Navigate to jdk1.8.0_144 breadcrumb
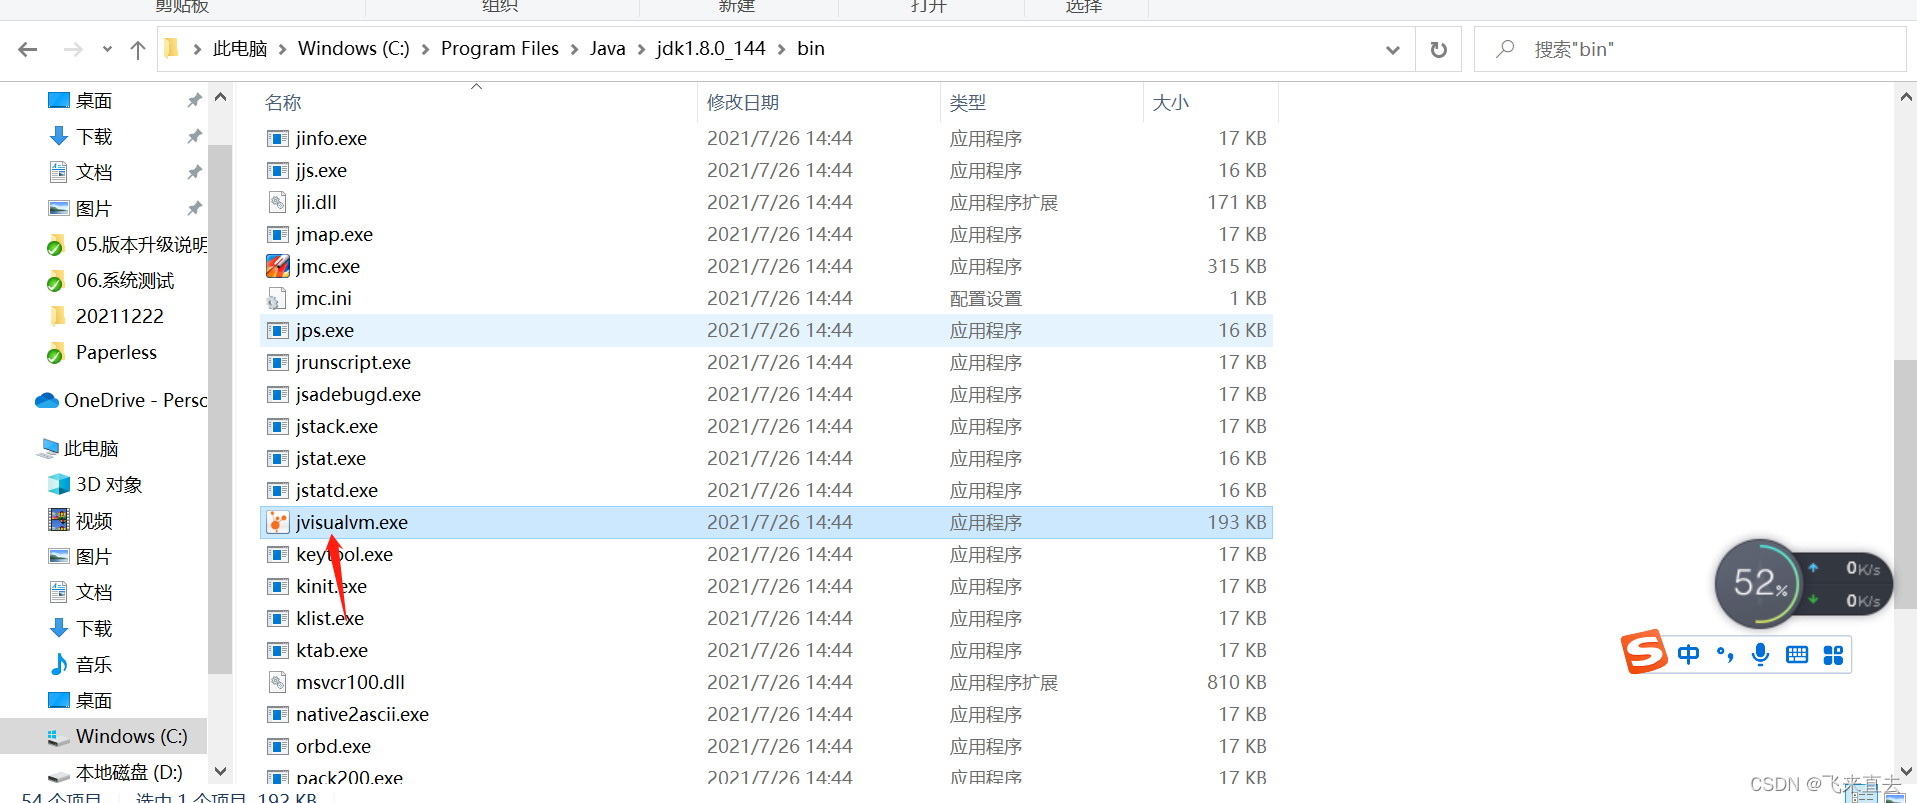The width and height of the screenshot is (1917, 803). click(711, 49)
